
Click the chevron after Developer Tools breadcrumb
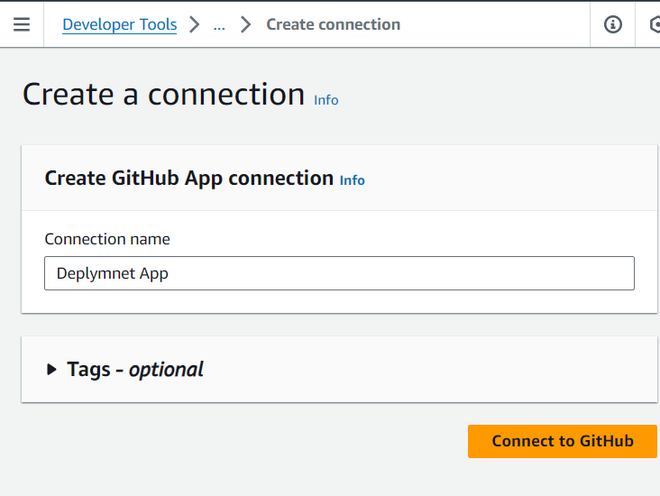pos(195,25)
